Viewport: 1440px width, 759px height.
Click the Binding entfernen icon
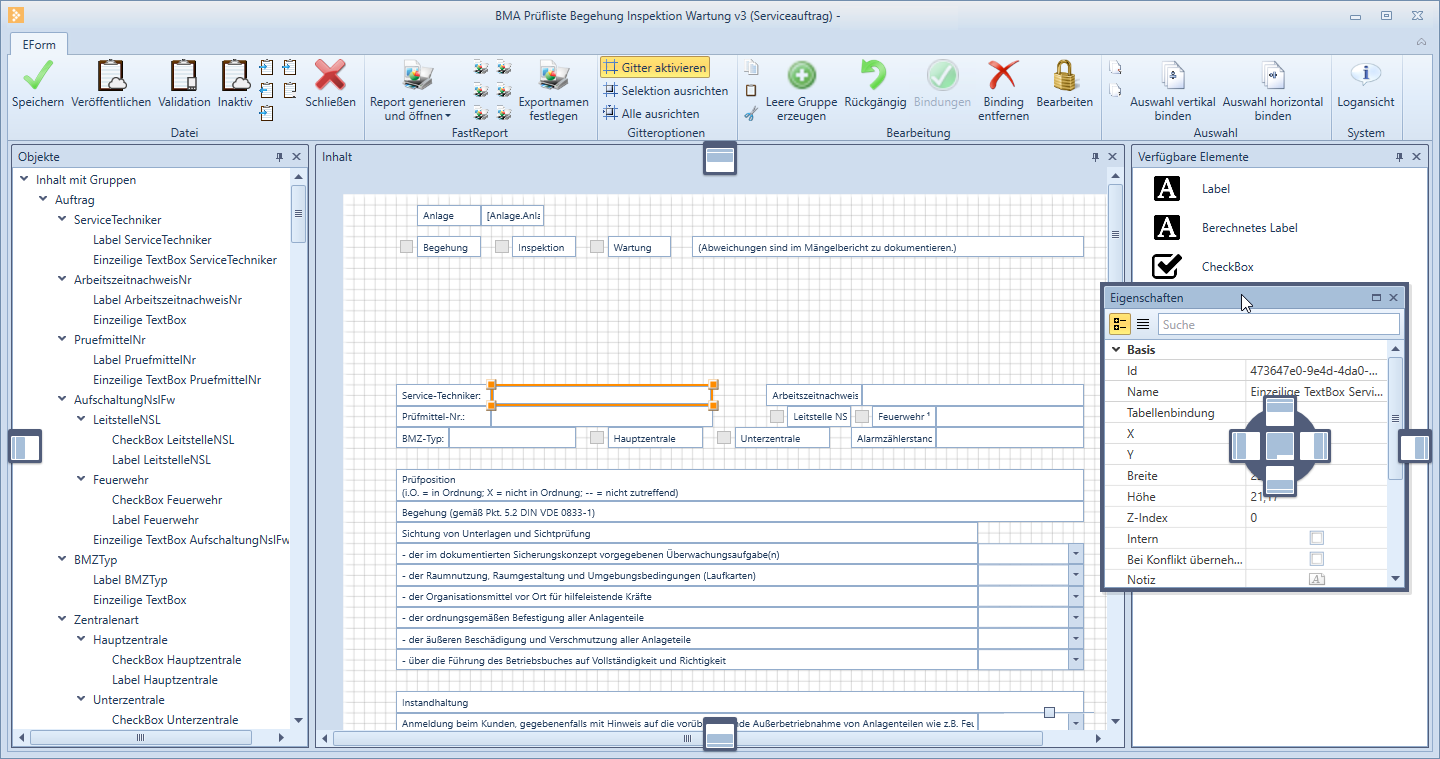[x=1003, y=76]
